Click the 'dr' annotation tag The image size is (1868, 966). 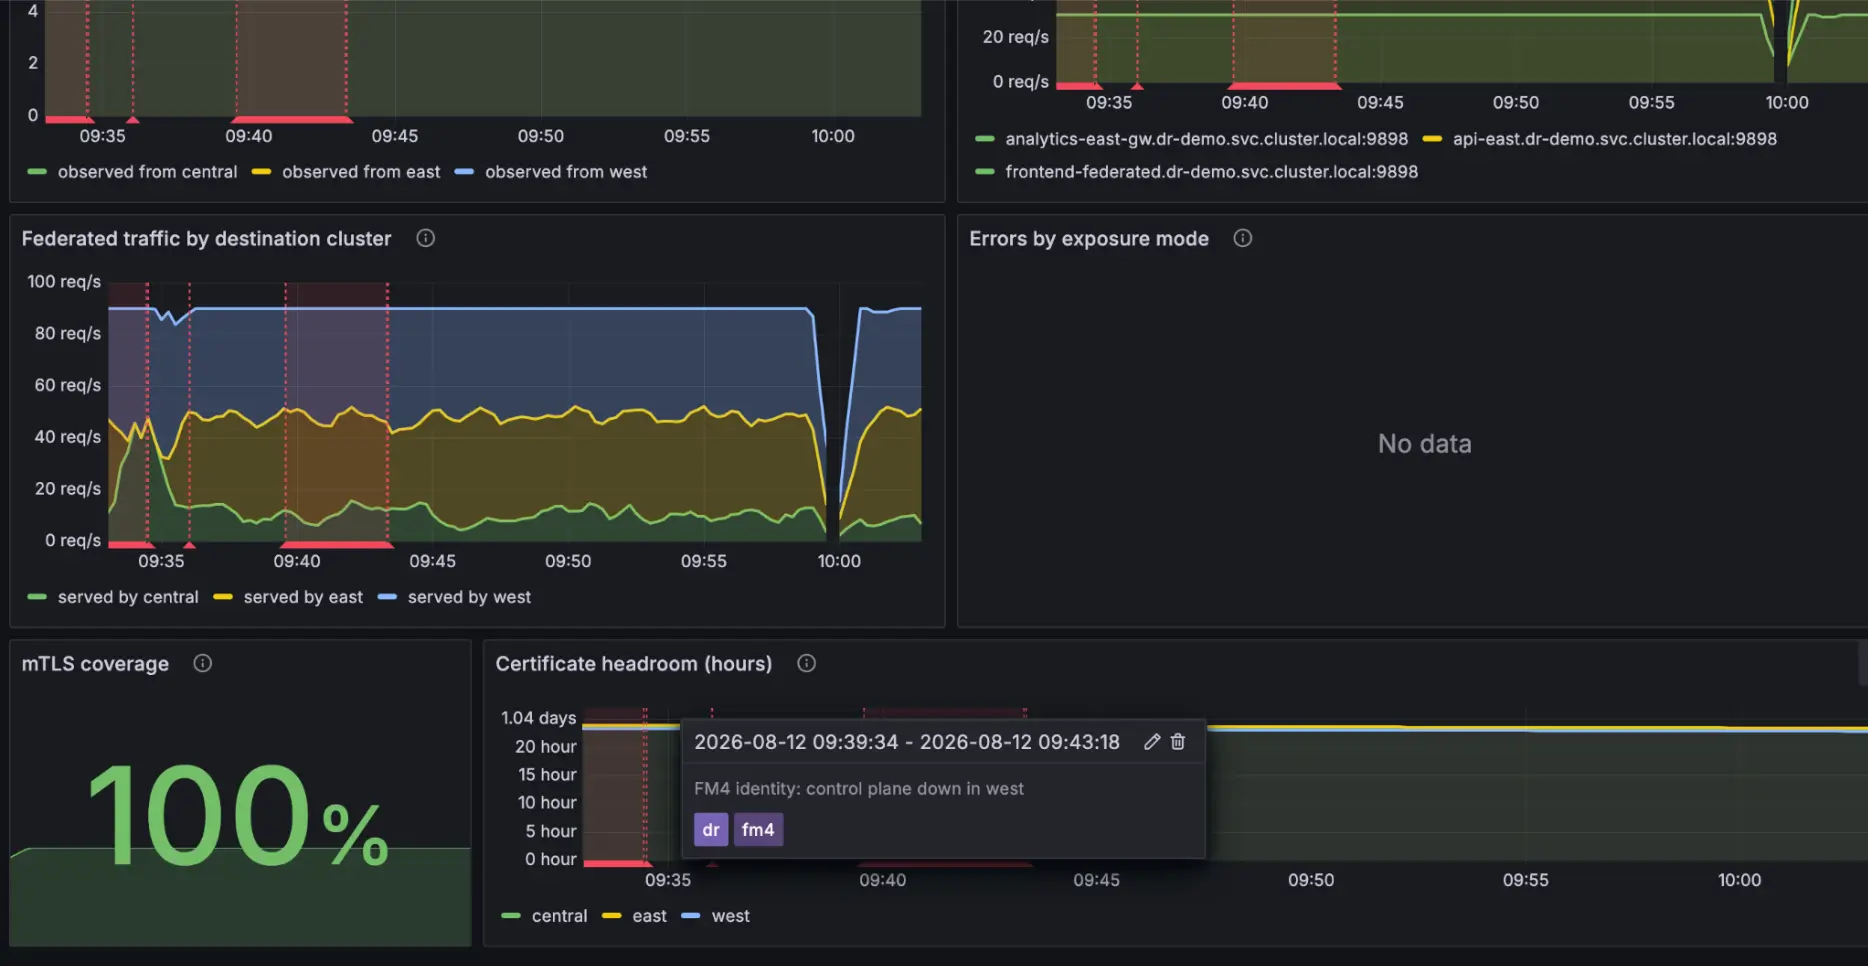pyautogui.click(x=711, y=829)
